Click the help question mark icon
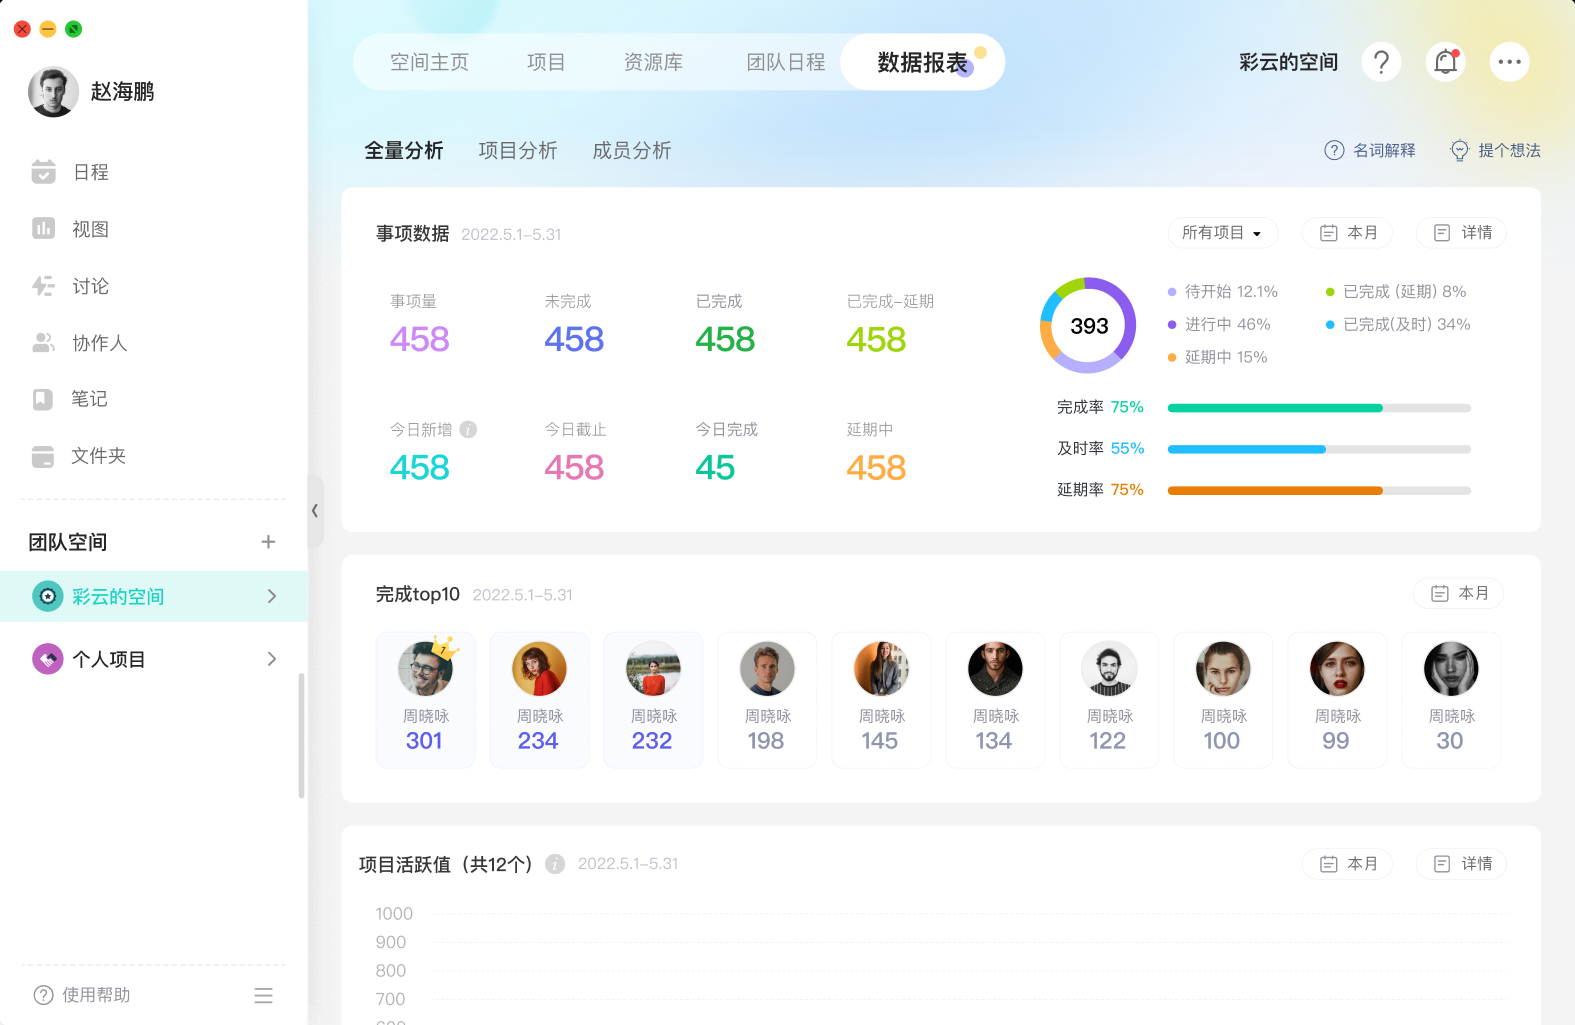Viewport: 1575px width, 1025px height. point(1381,62)
